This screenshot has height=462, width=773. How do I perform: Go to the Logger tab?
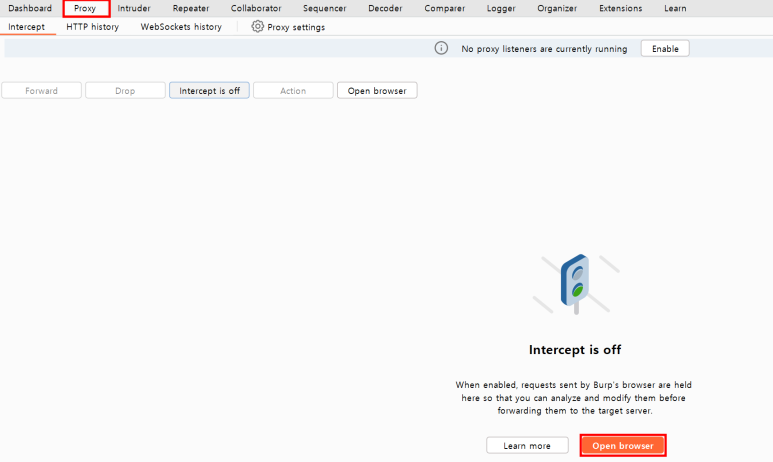coord(501,8)
